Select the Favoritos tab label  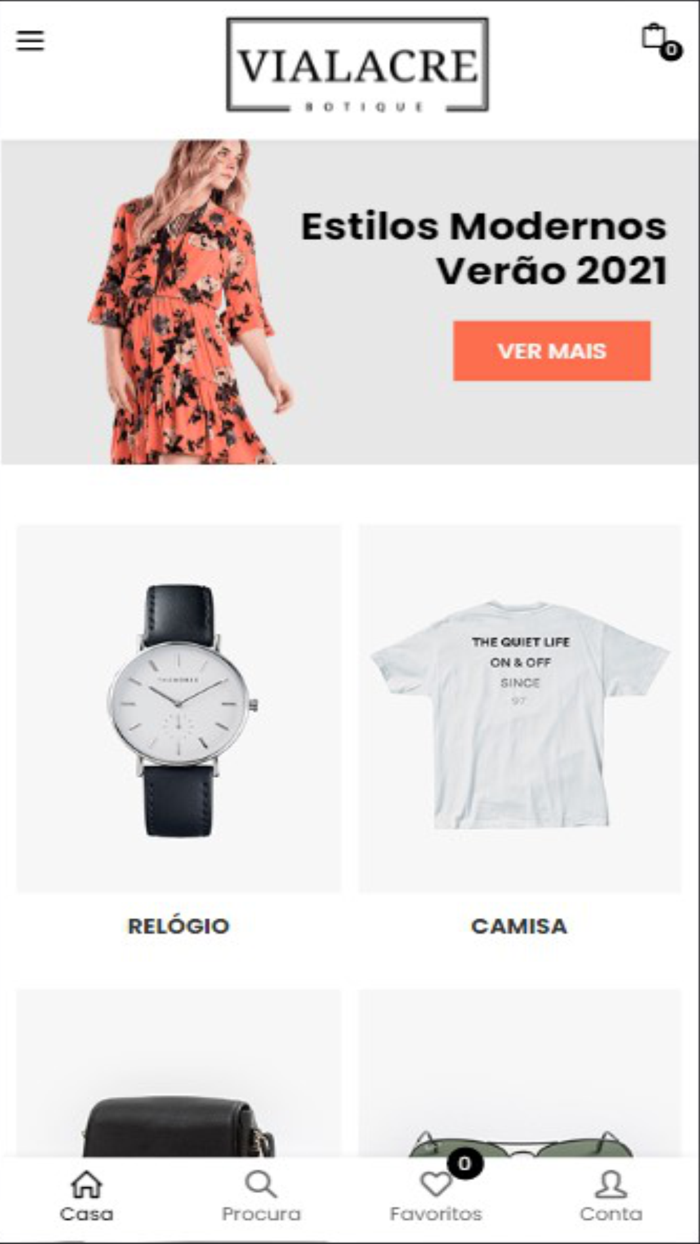point(436,1214)
